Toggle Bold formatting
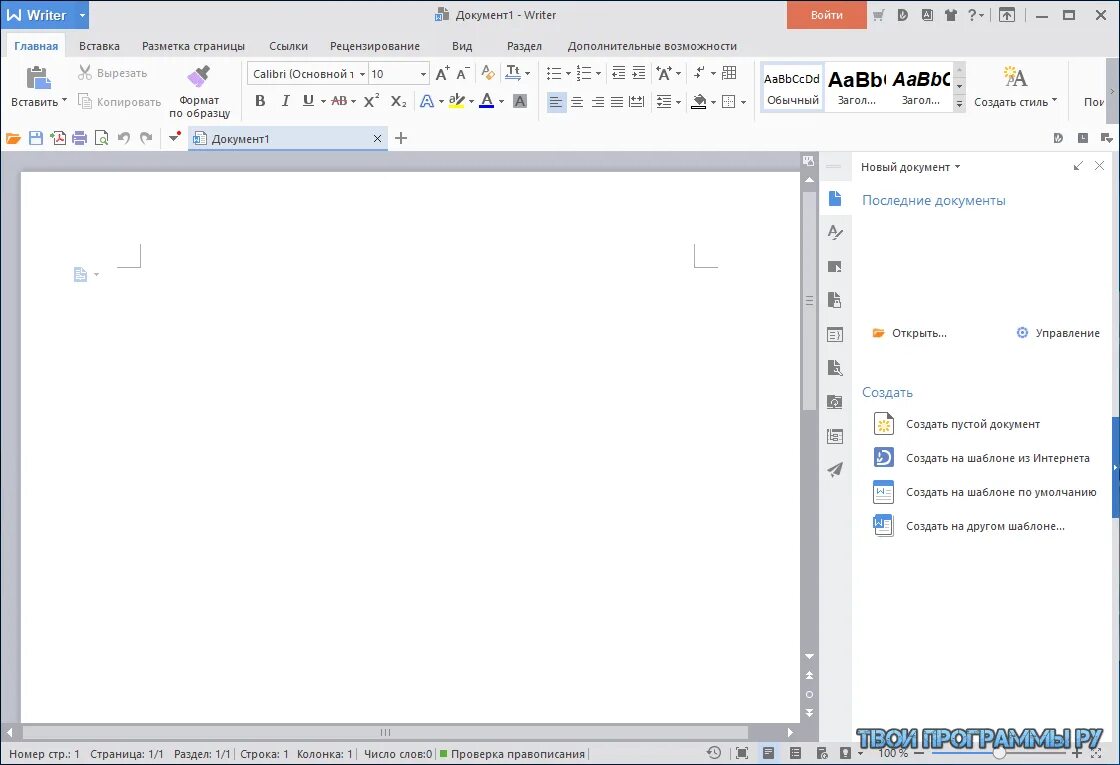The height and width of the screenshot is (765, 1120). point(260,101)
